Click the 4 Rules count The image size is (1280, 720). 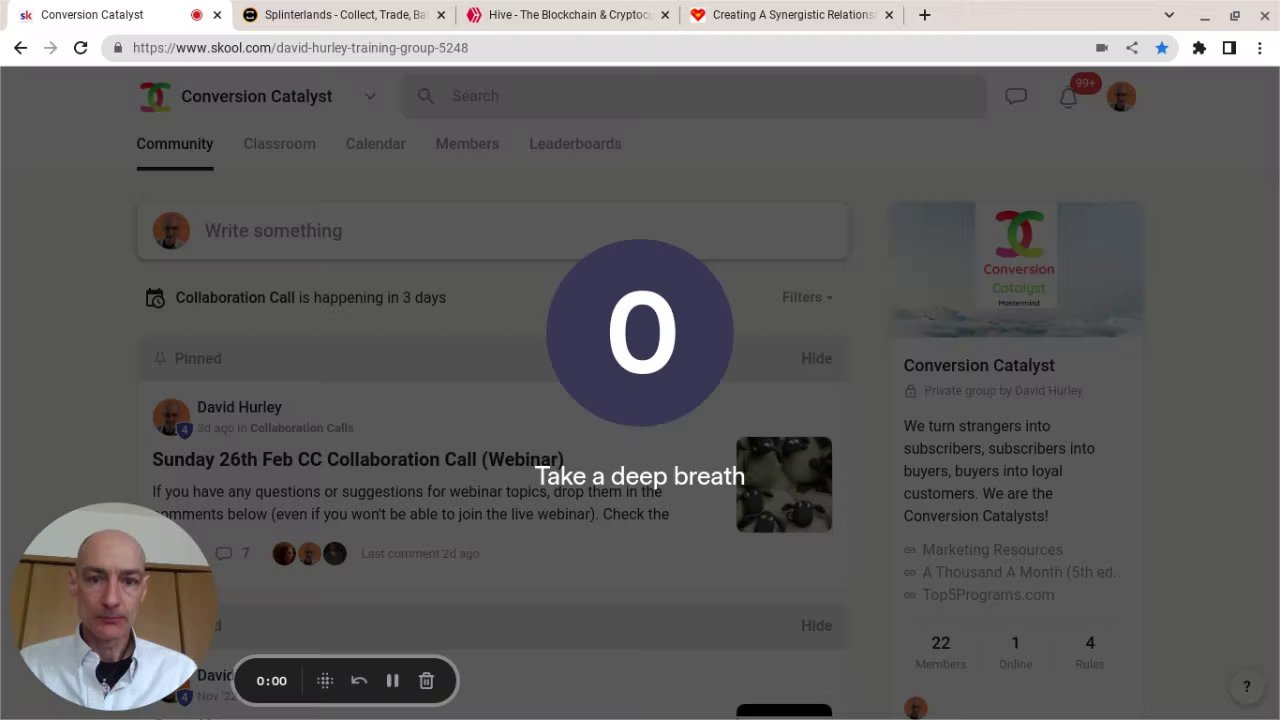(x=1090, y=652)
